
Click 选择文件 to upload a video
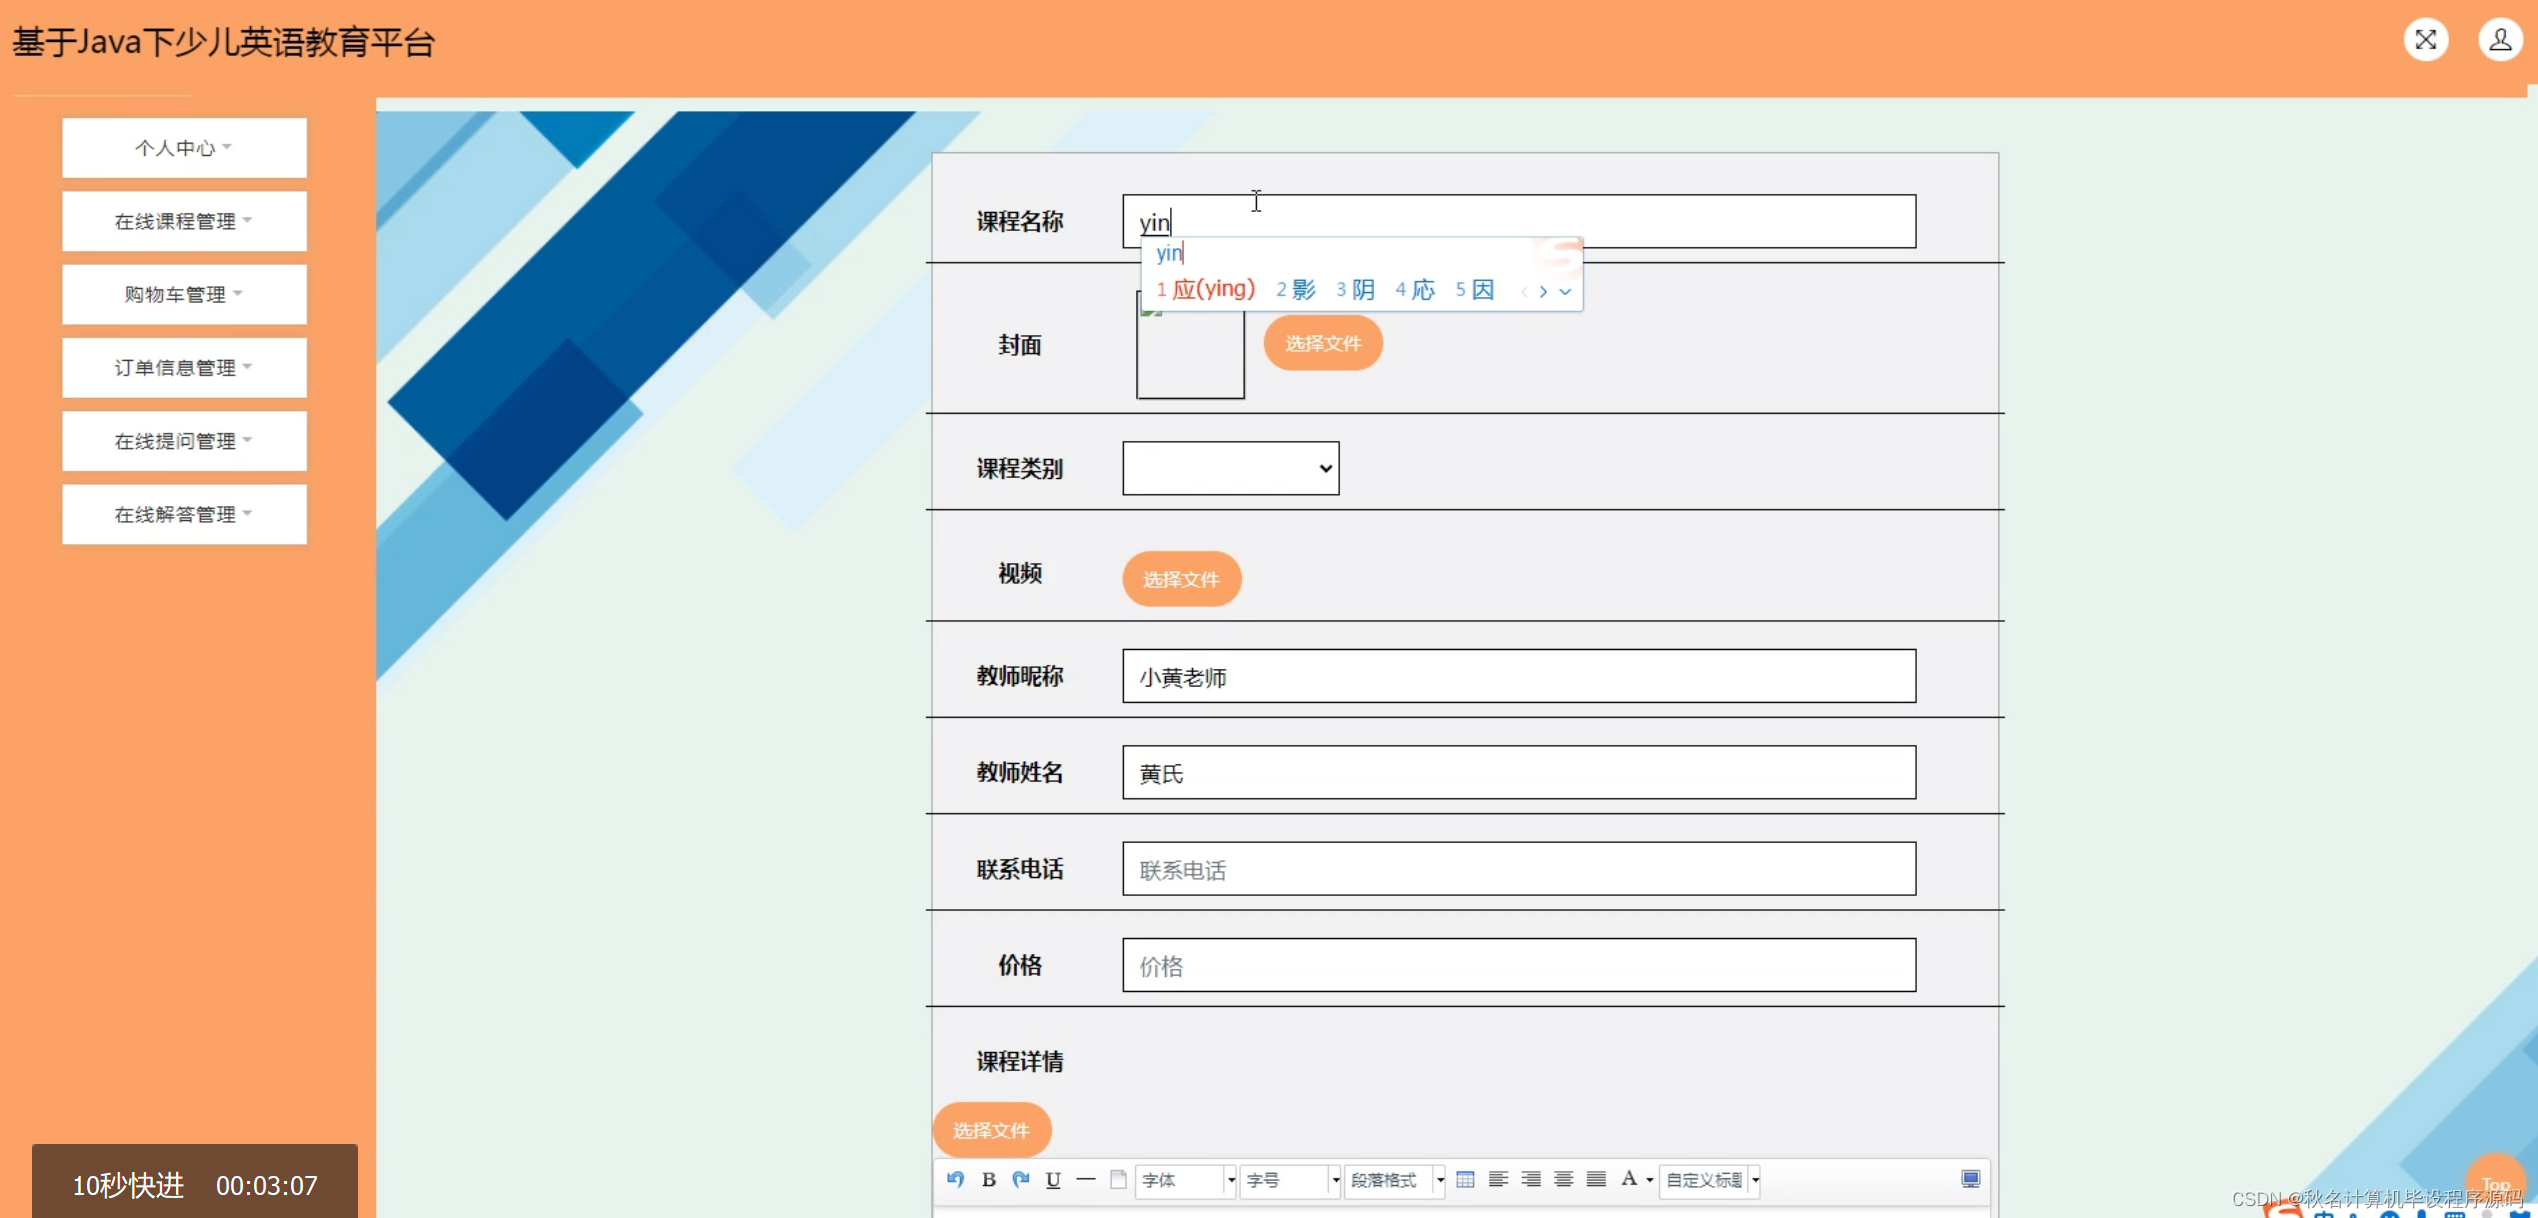[1181, 578]
